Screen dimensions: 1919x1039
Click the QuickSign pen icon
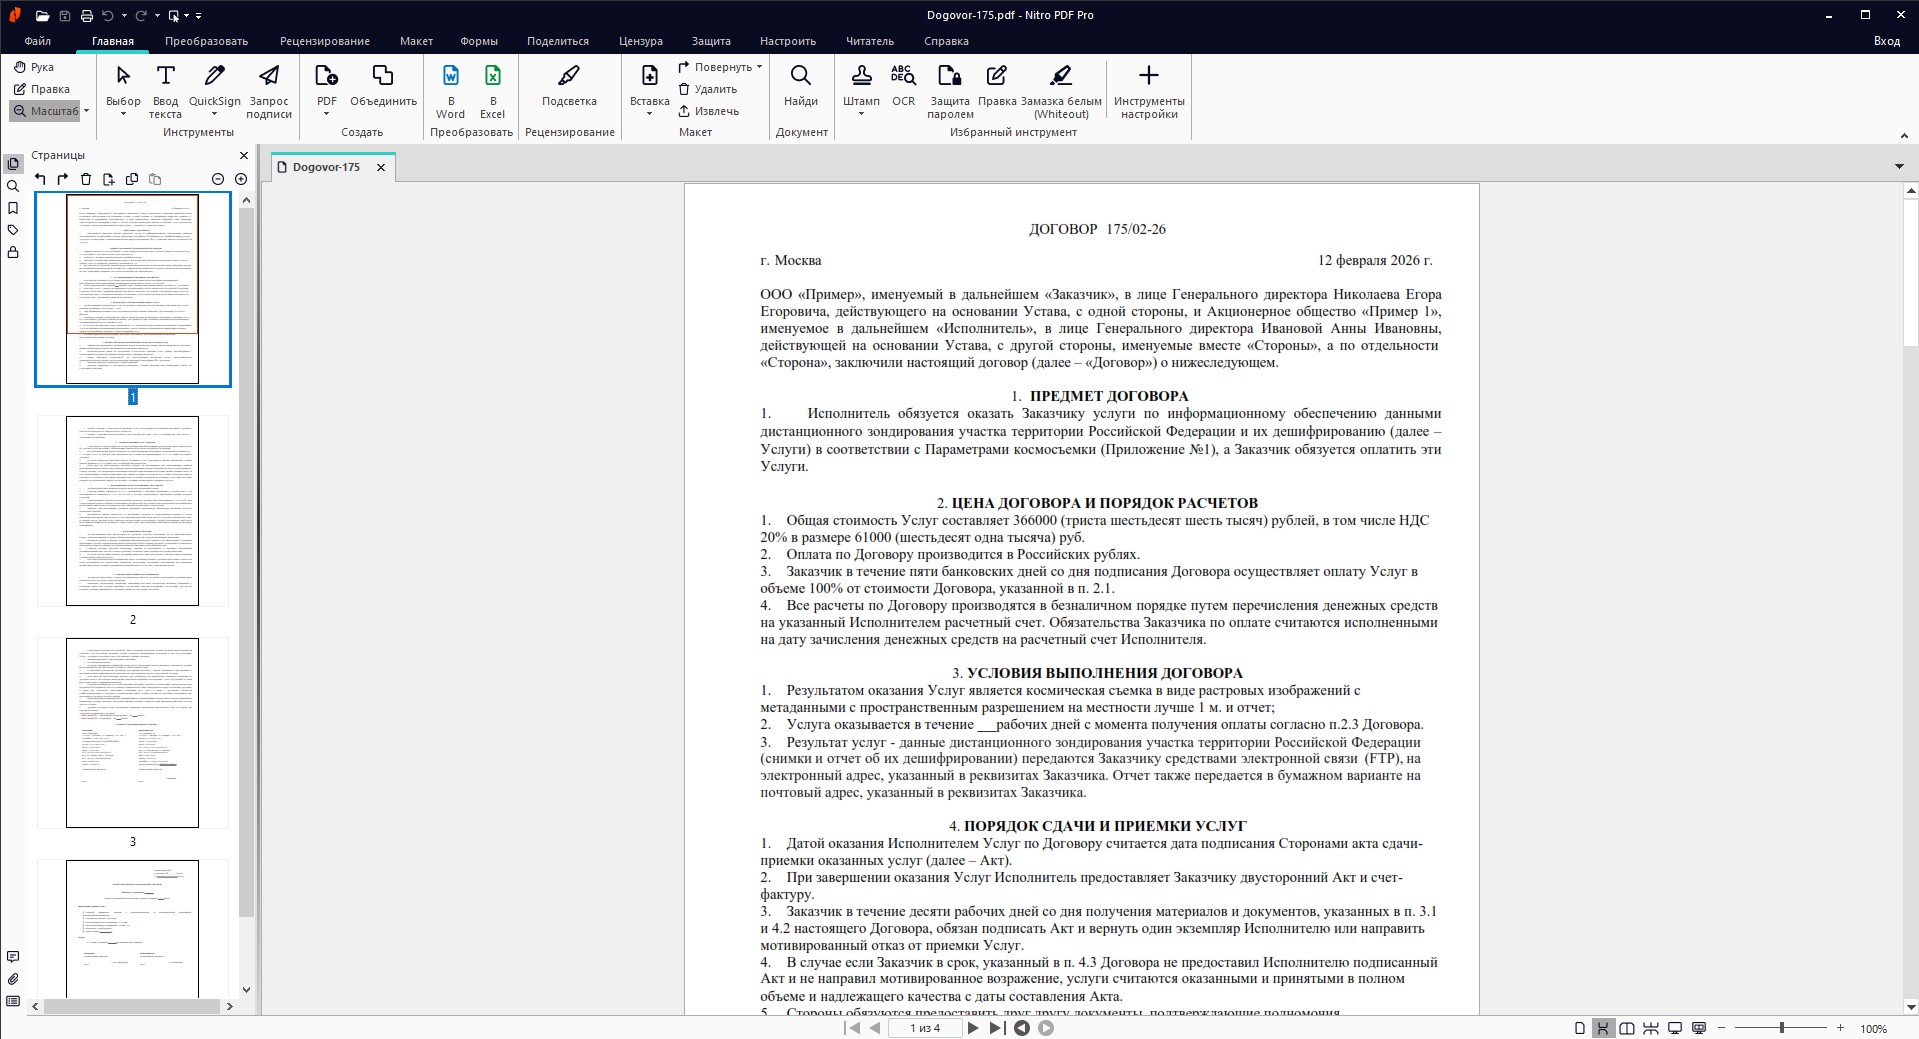tap(214, 76)
